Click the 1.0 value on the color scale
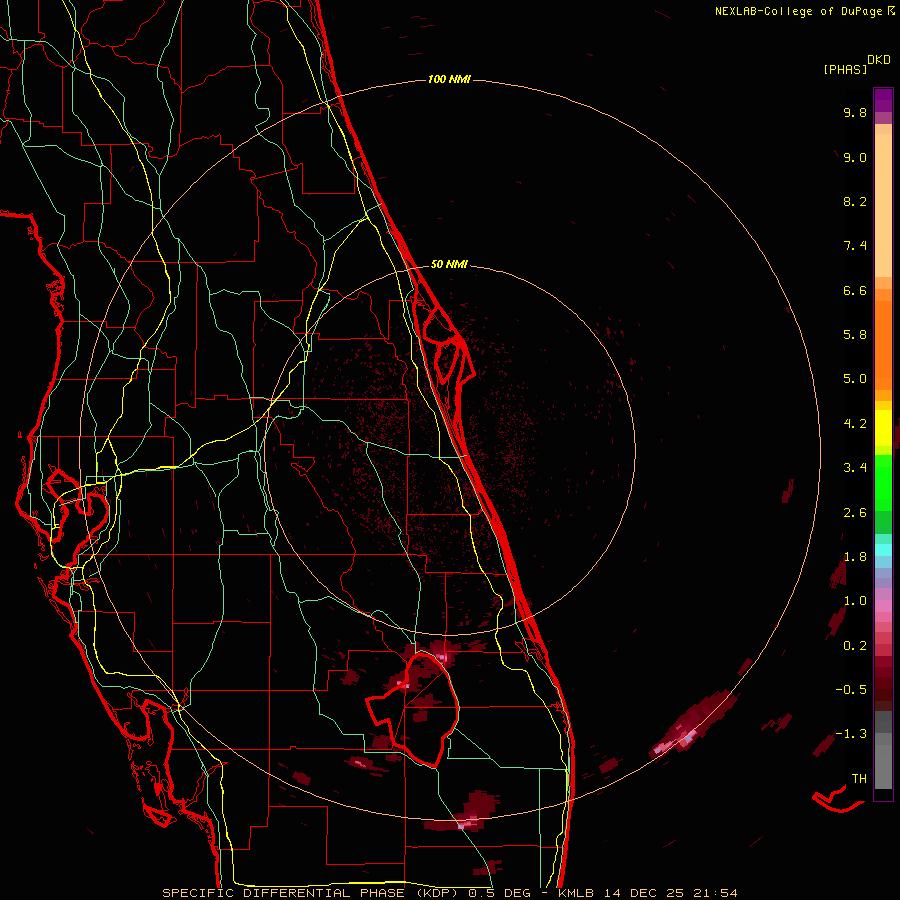The image size is (900, 900). pyautogui.click(x=855, y=601)
